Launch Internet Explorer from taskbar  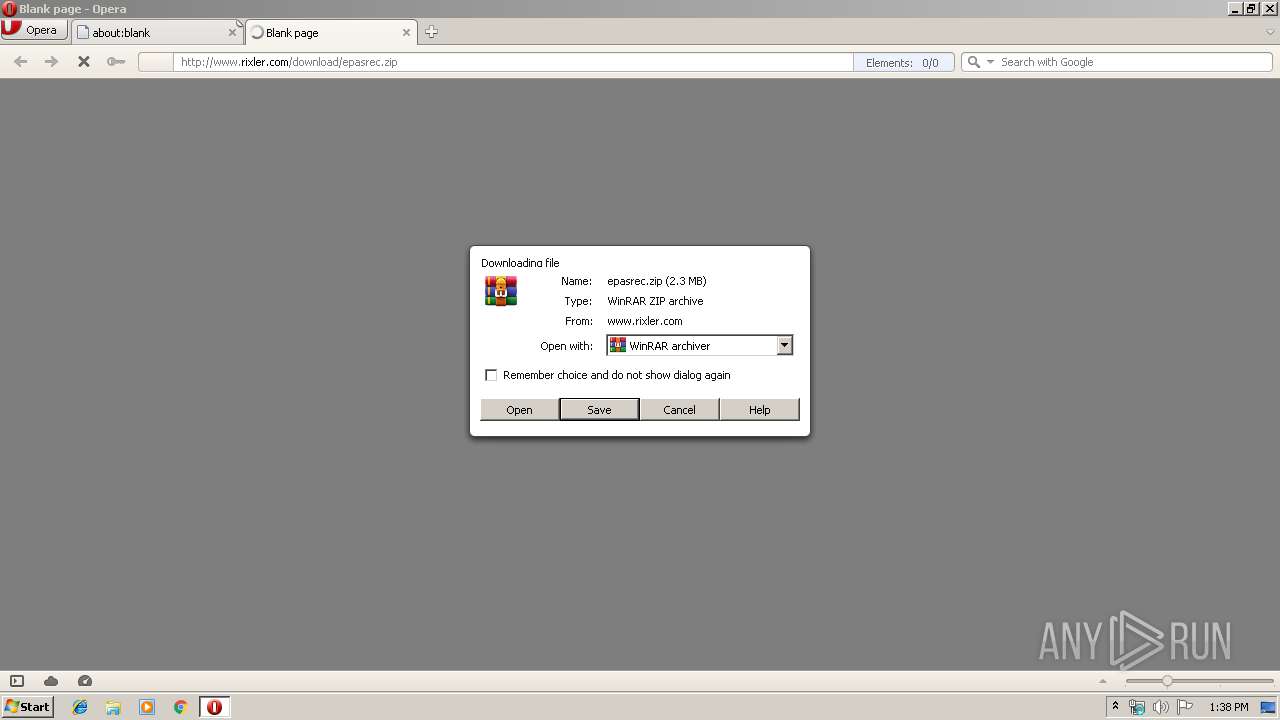80,707
